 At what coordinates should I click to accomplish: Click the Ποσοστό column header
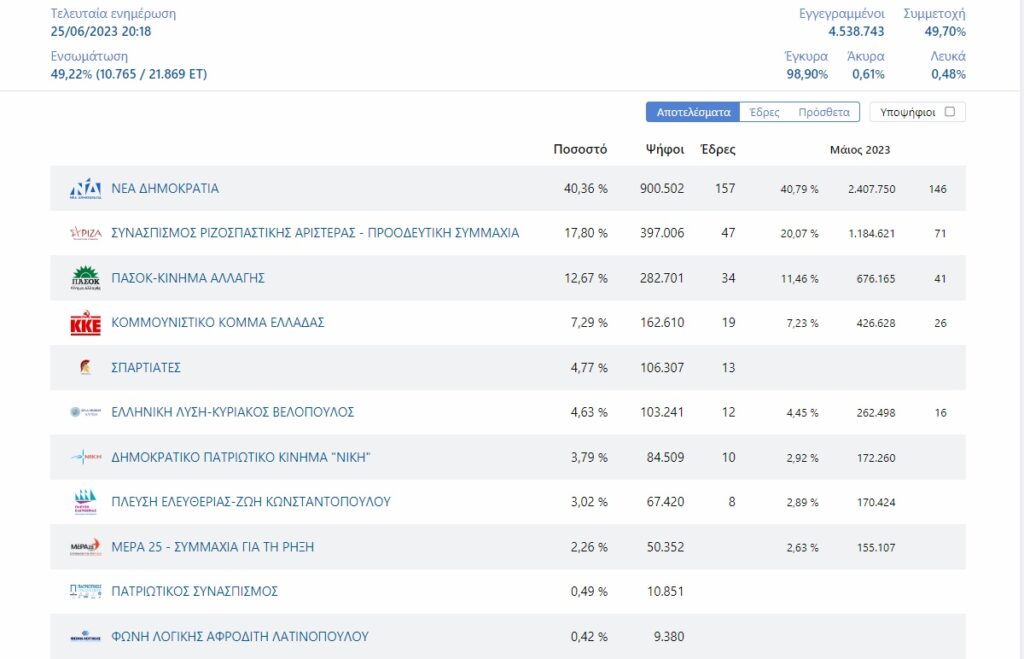(x=580, y=149)
